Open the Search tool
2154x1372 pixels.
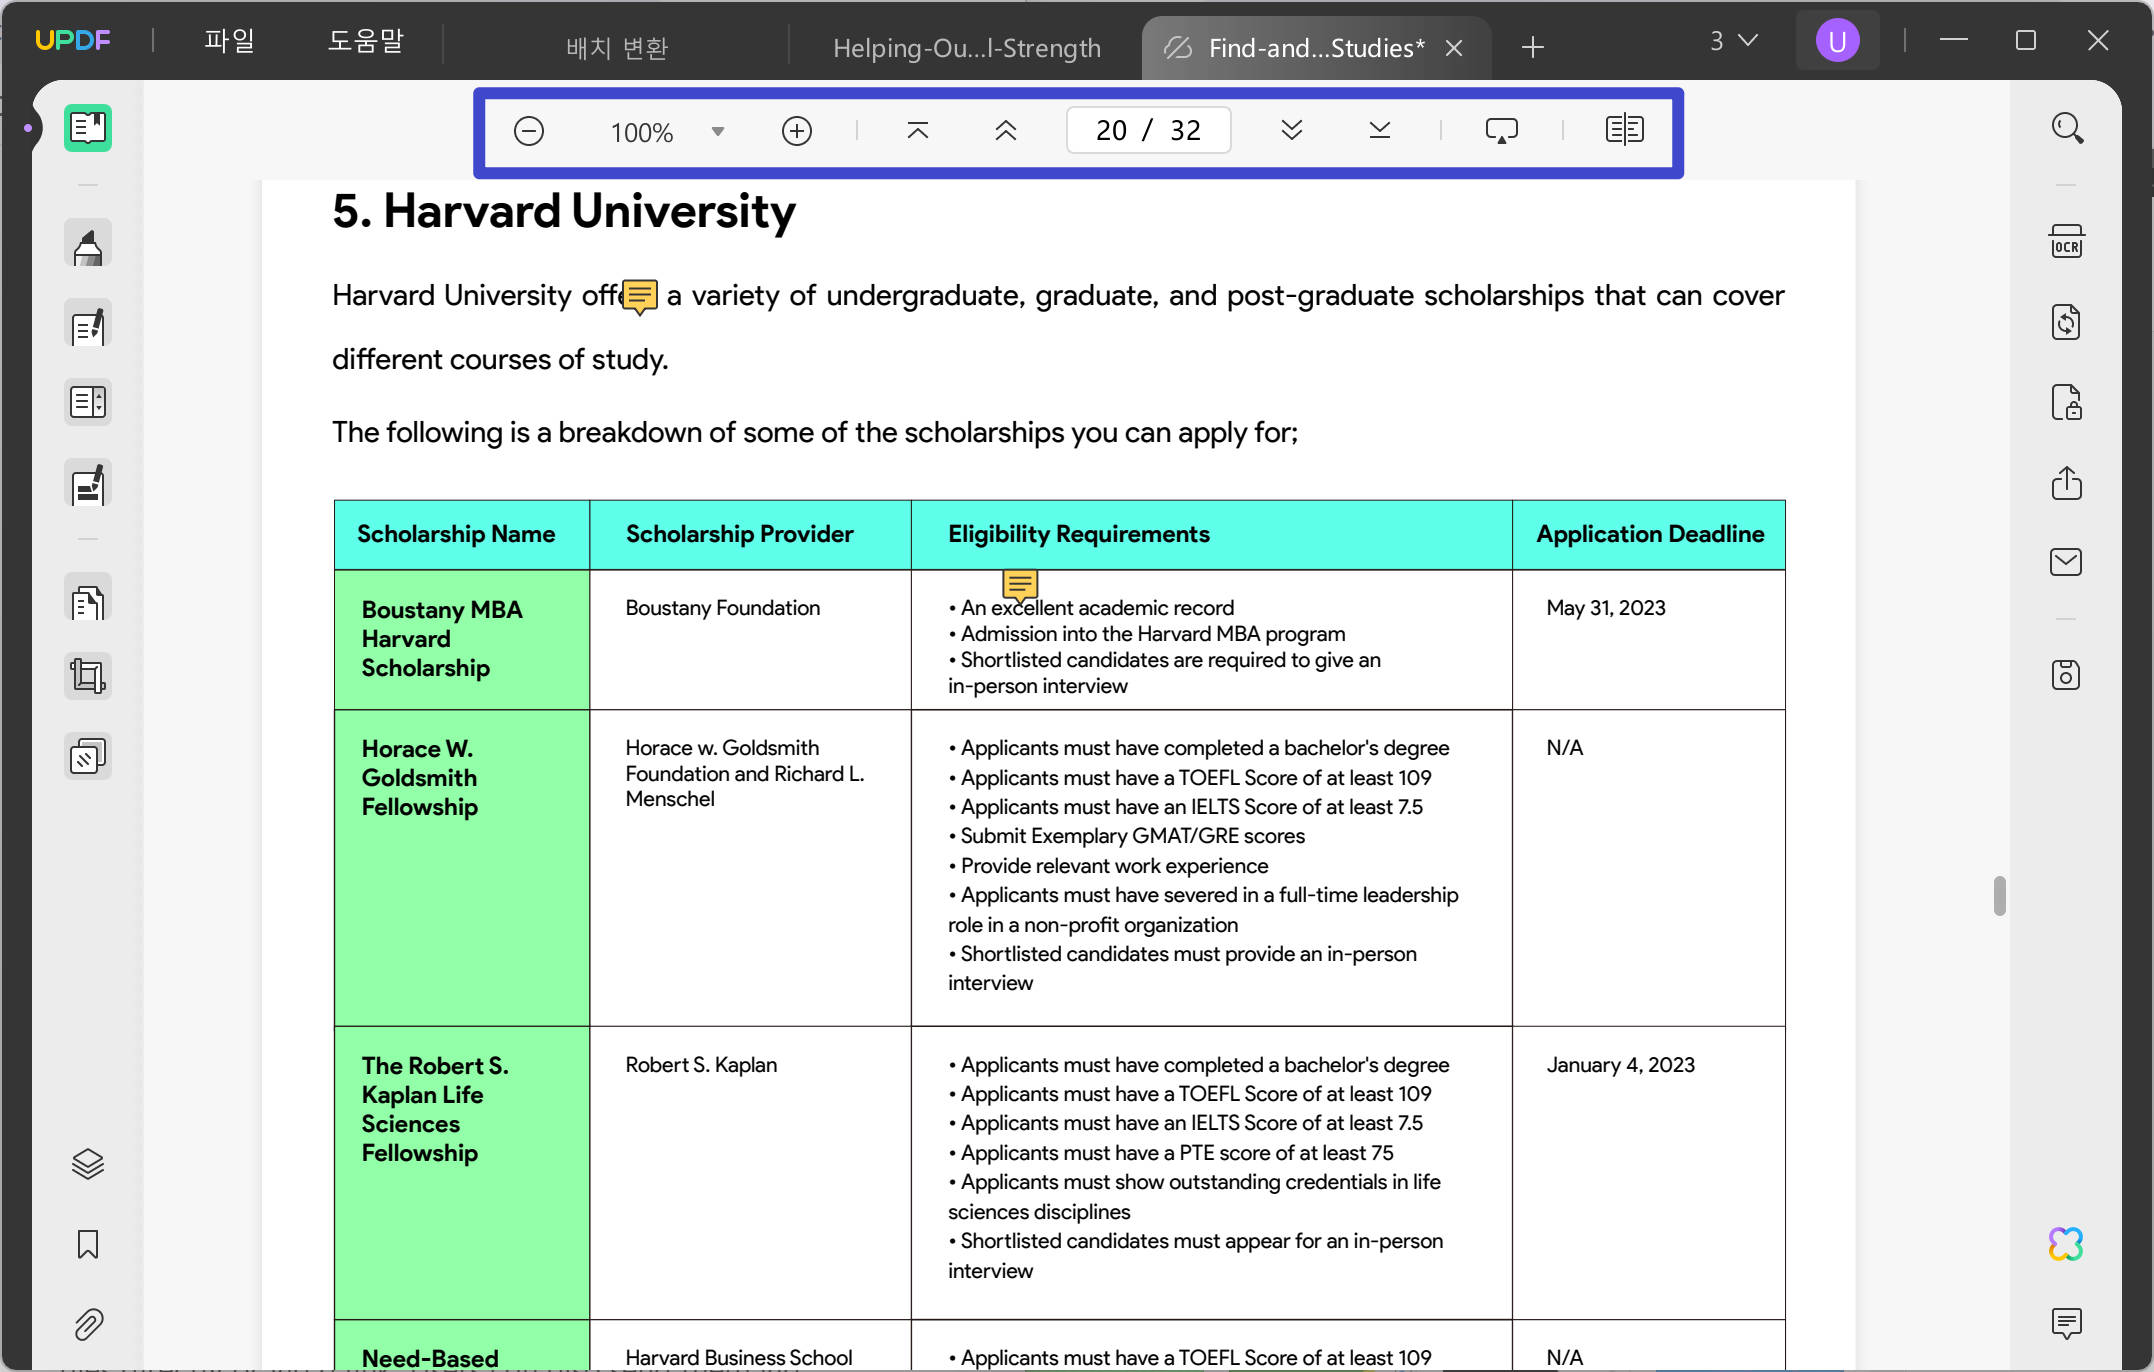coord(2067,128)
